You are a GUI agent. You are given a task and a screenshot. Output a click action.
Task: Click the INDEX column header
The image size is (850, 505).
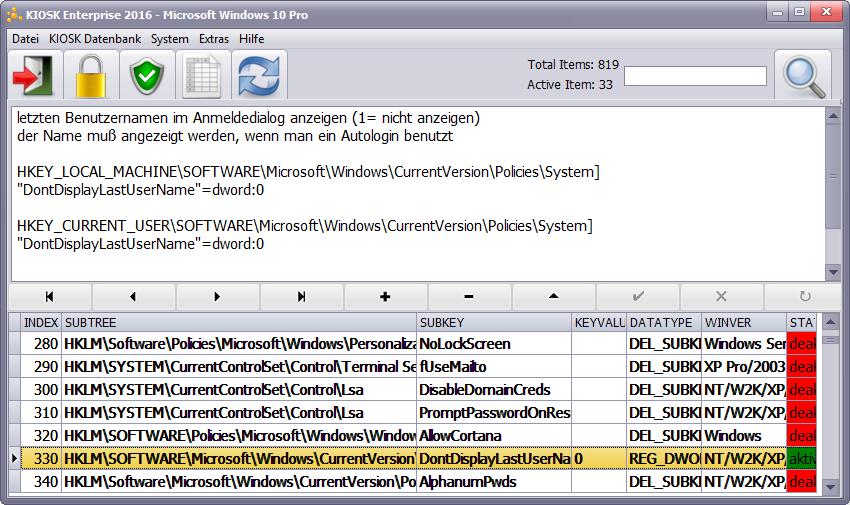[41, 322]
